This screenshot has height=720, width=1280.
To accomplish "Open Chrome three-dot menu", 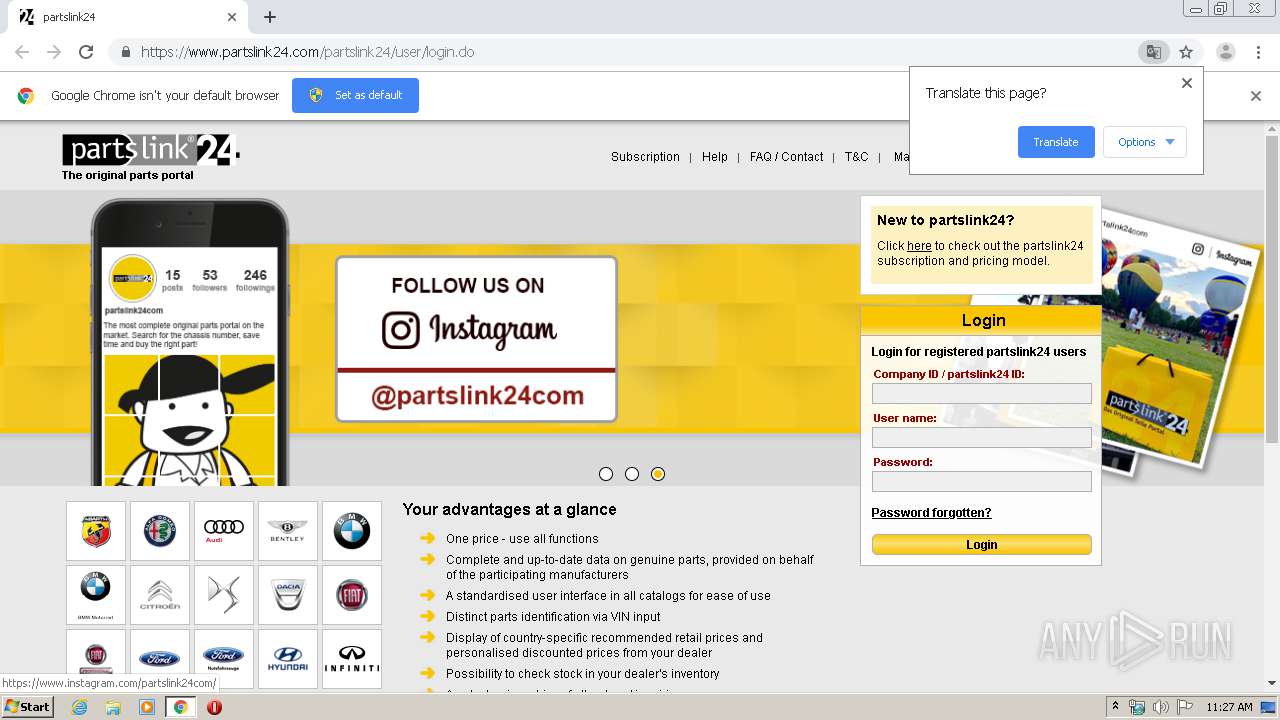I will click(1257, 52).
